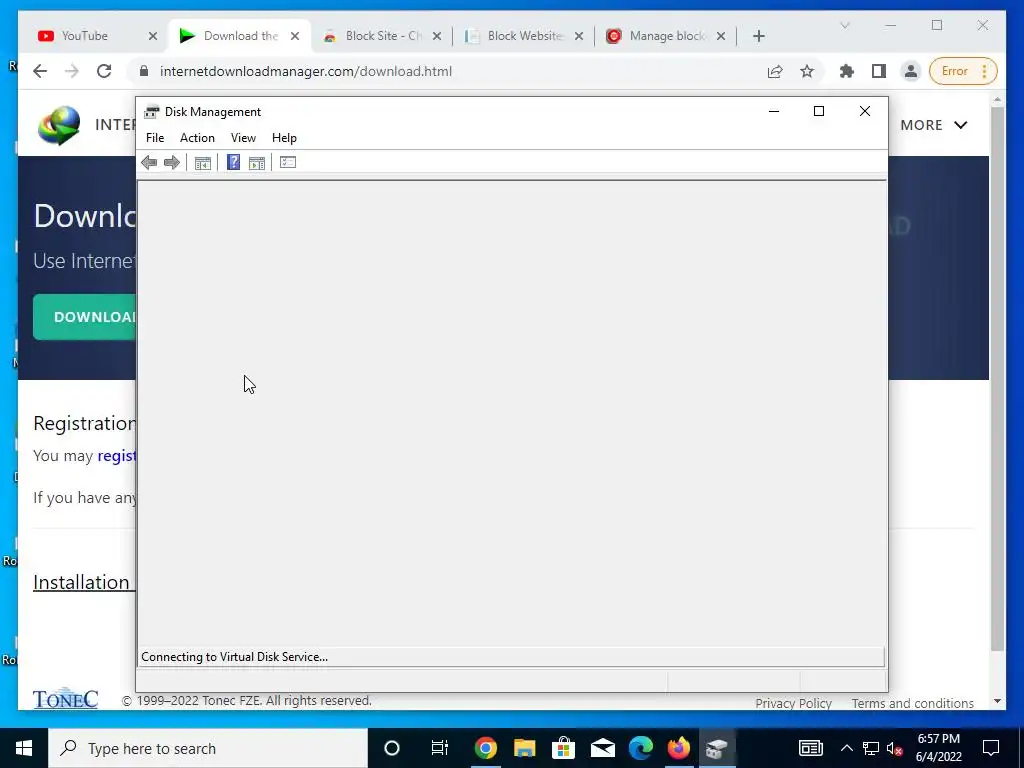Image resolution: width=1024 pixels, height=768 pixels.
Task: Close the Manage blocked tab
Action: click(x=721, y=36)
